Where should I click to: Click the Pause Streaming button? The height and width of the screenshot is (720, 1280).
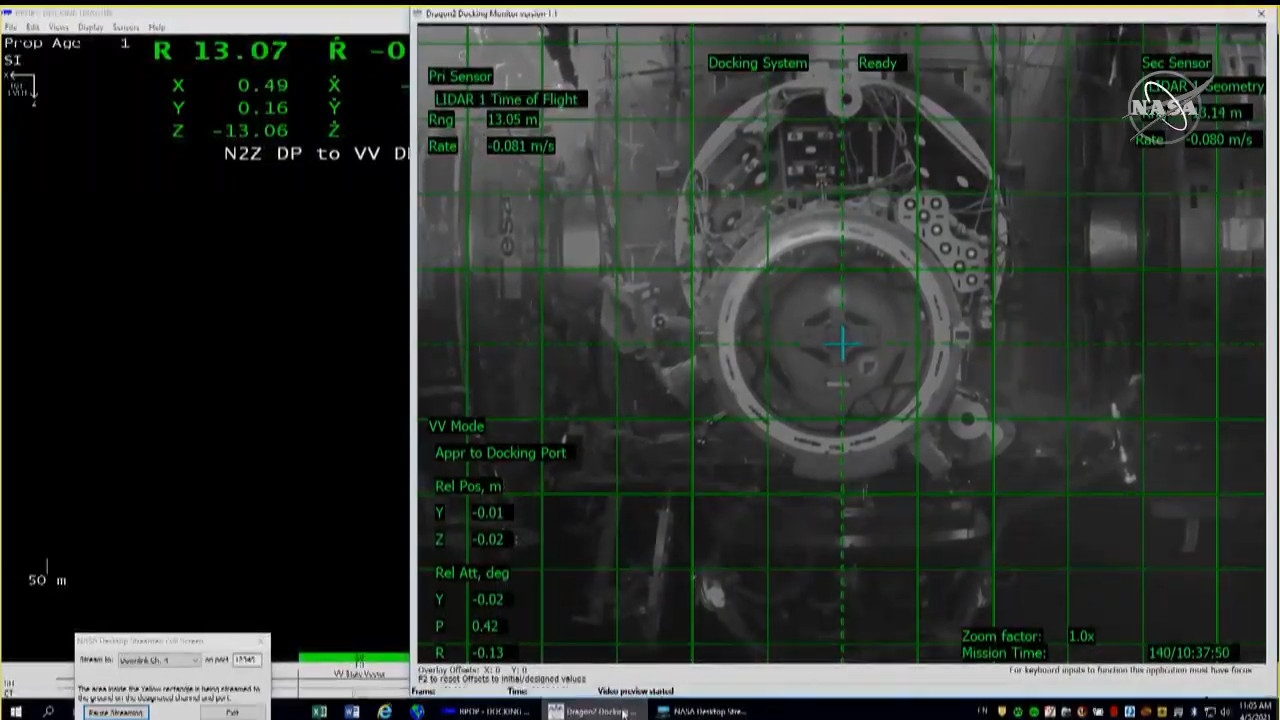pos(115,713)
